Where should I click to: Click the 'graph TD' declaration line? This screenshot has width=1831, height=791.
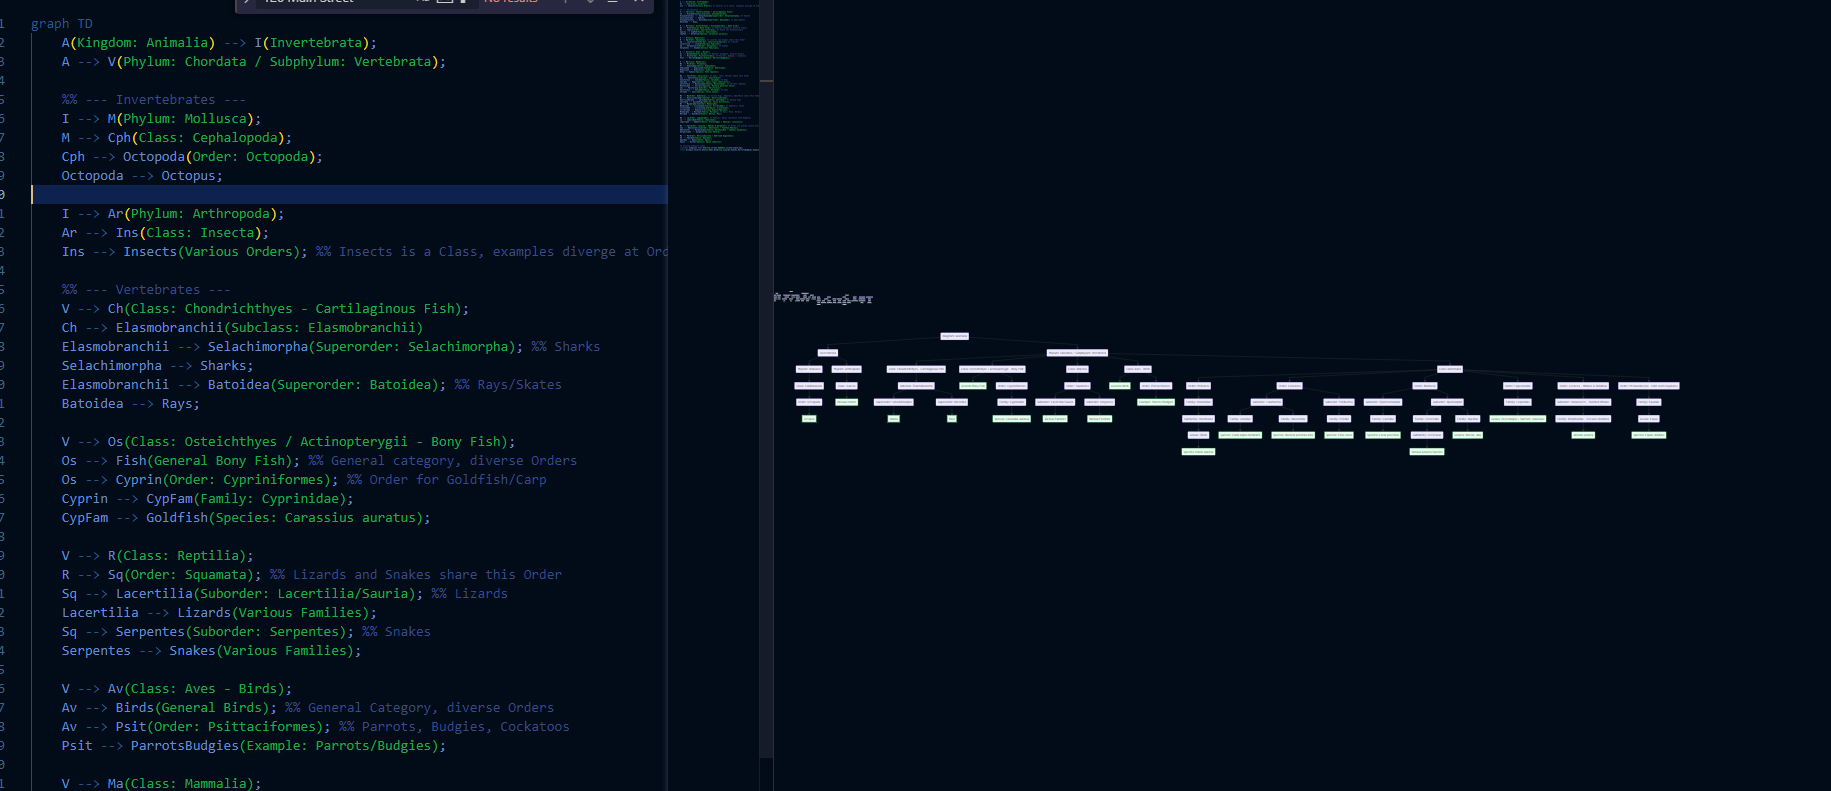tap(61, 24)
